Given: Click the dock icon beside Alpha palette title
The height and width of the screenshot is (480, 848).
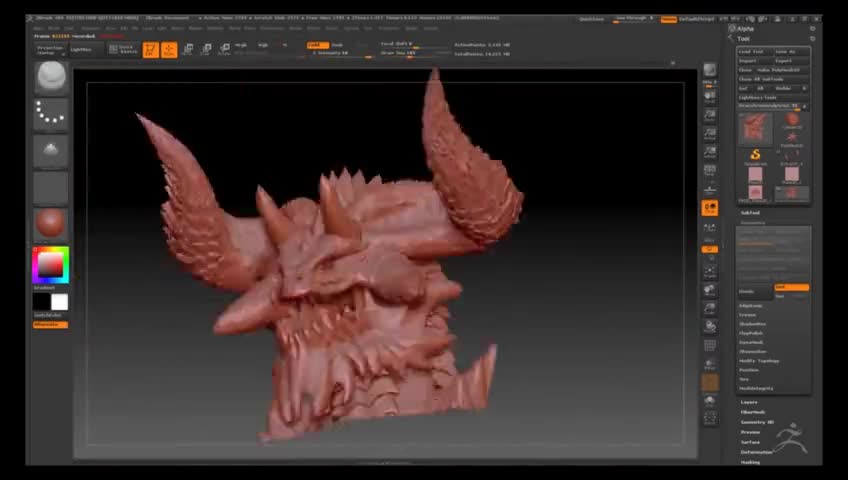Looking at the screenshot, I should point(812,29).
